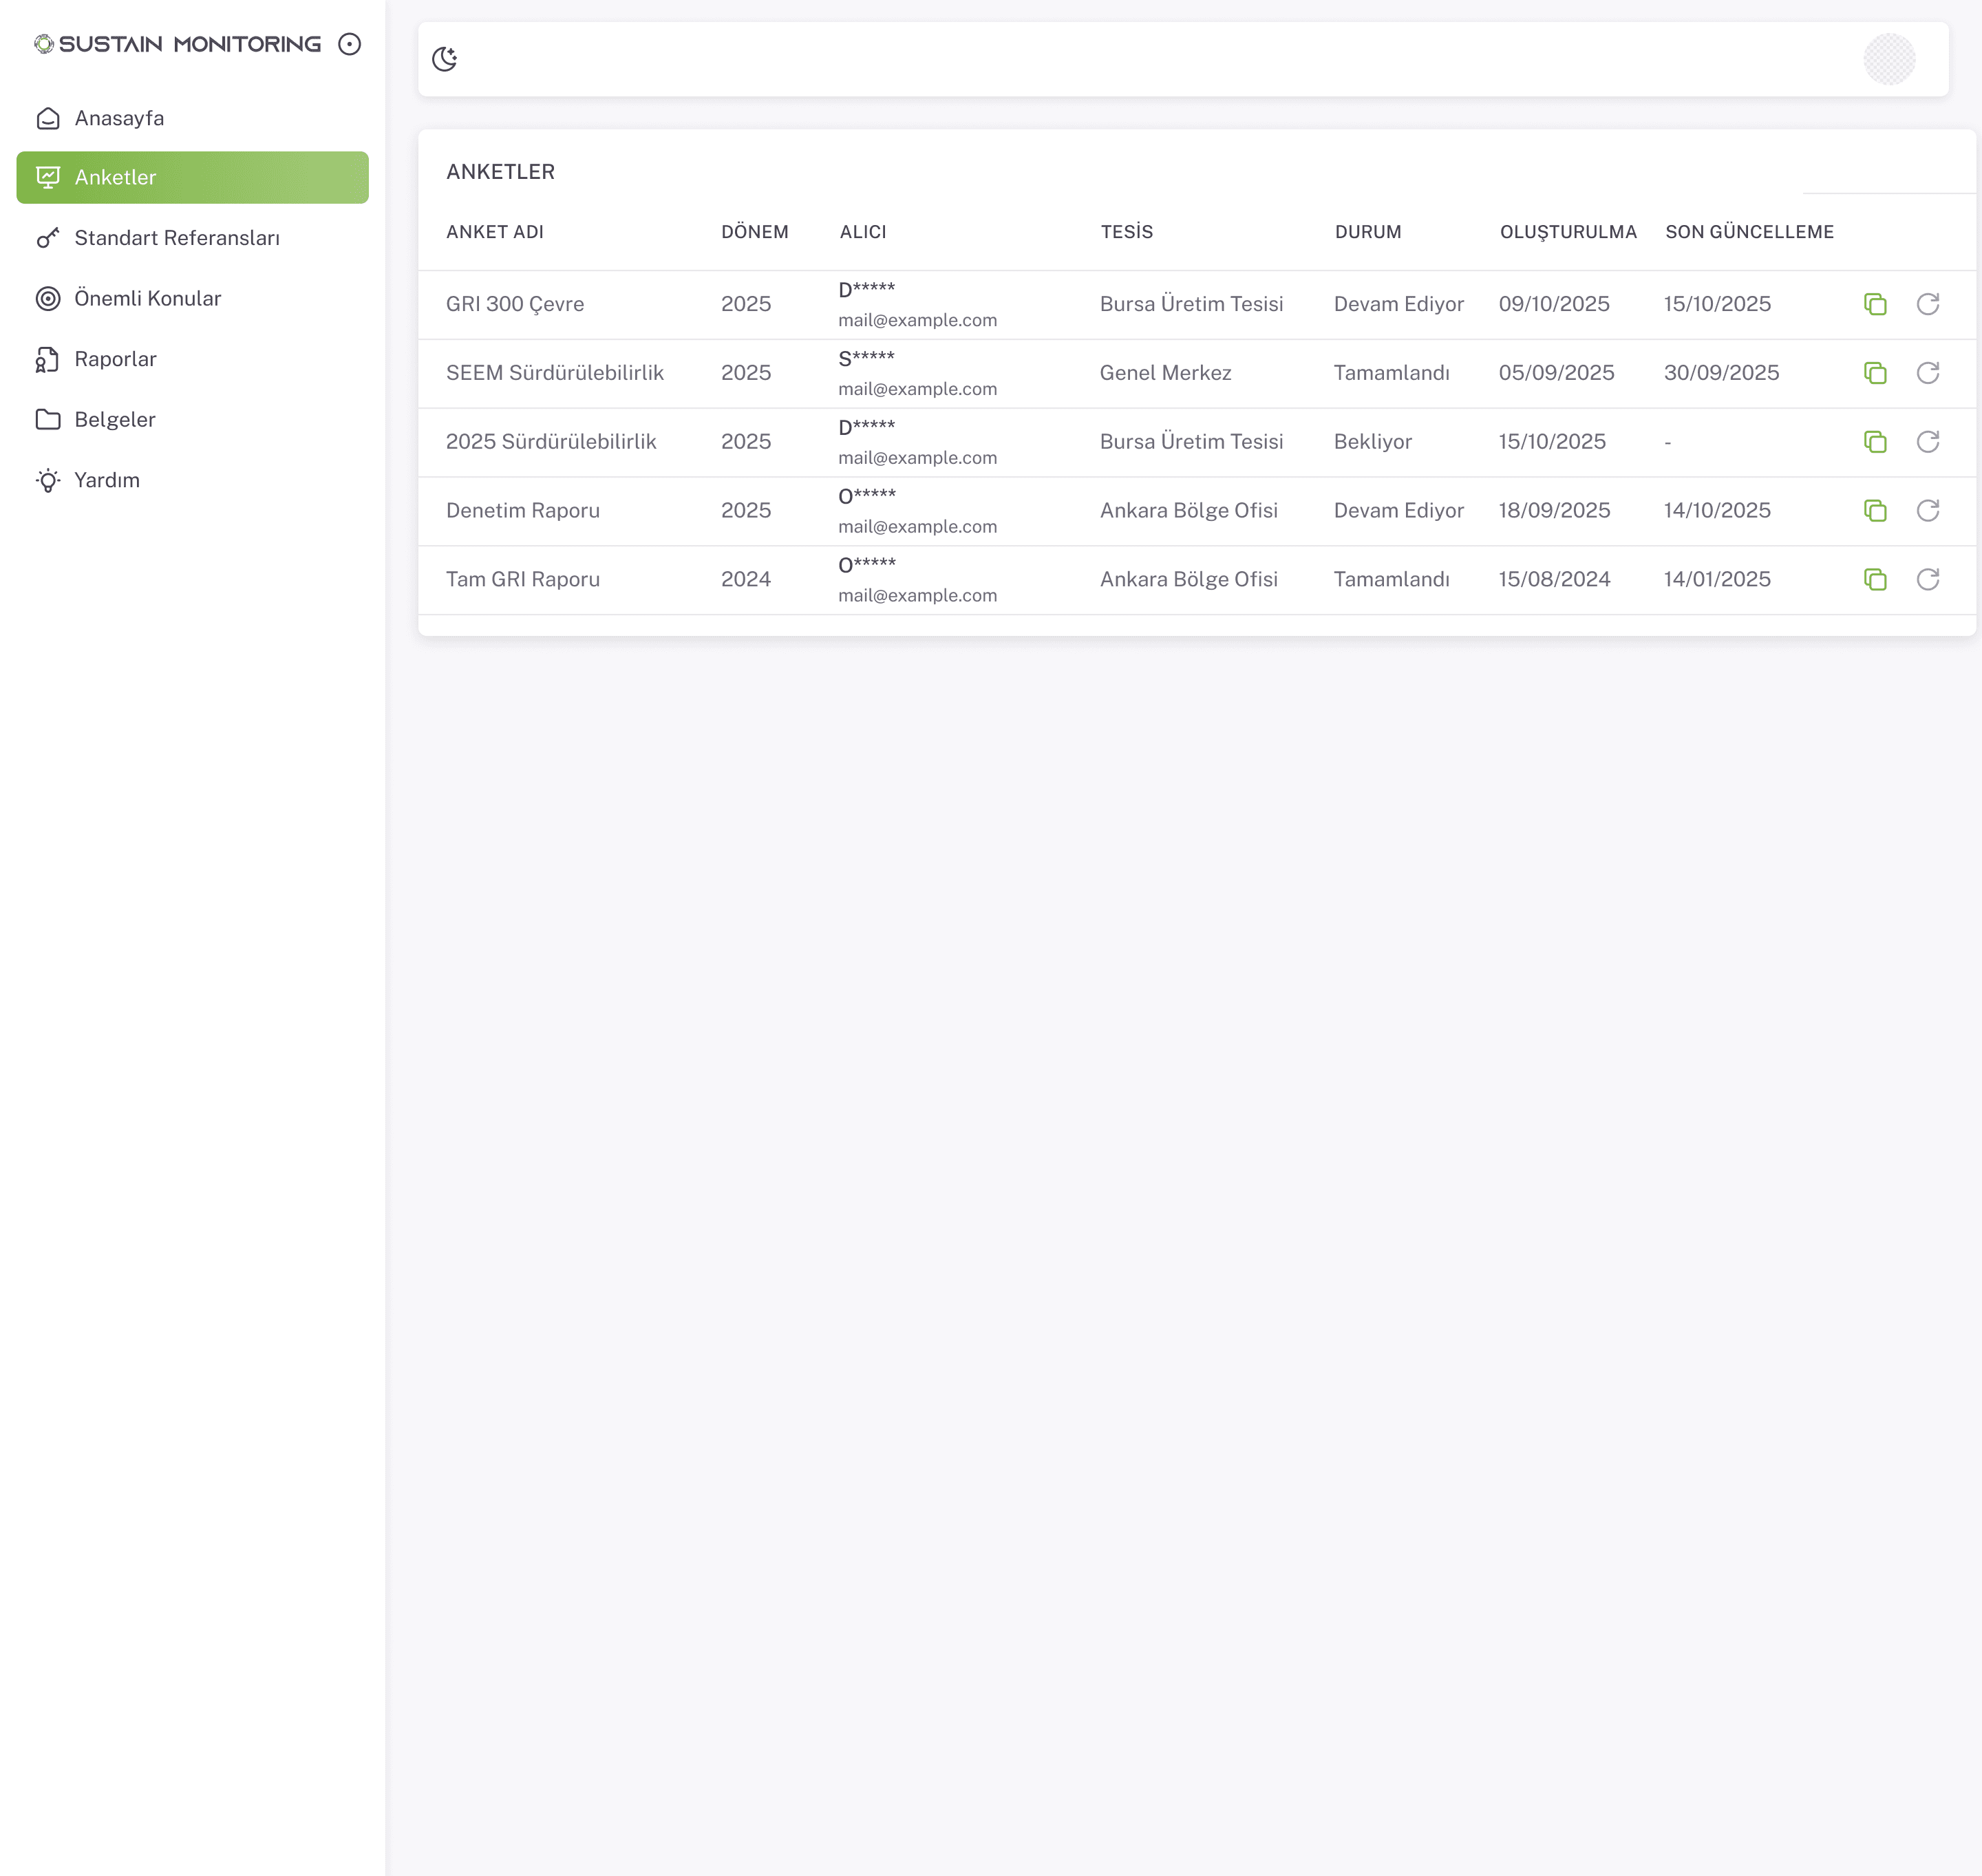The image size is (1982, 1876).
Task: Click the Denetim Raporu survey name
Action: point(522,511)
